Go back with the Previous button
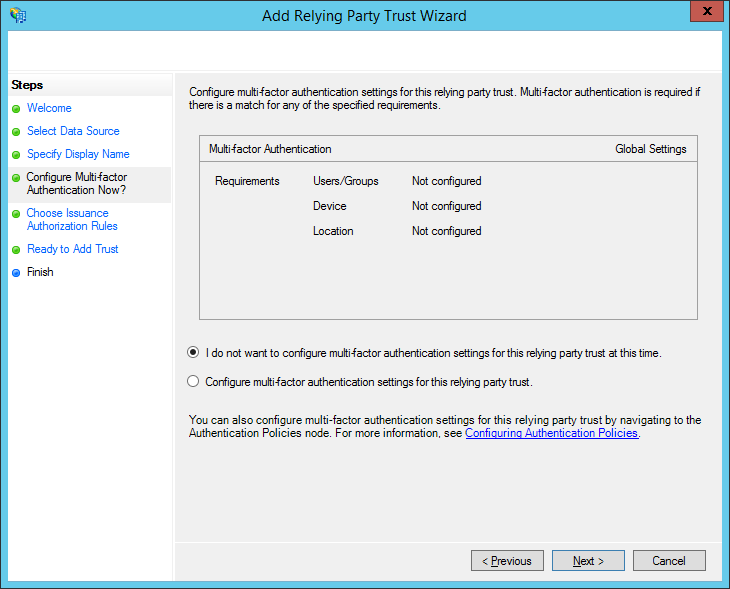The image size is (730, 589). click(507, 561)
